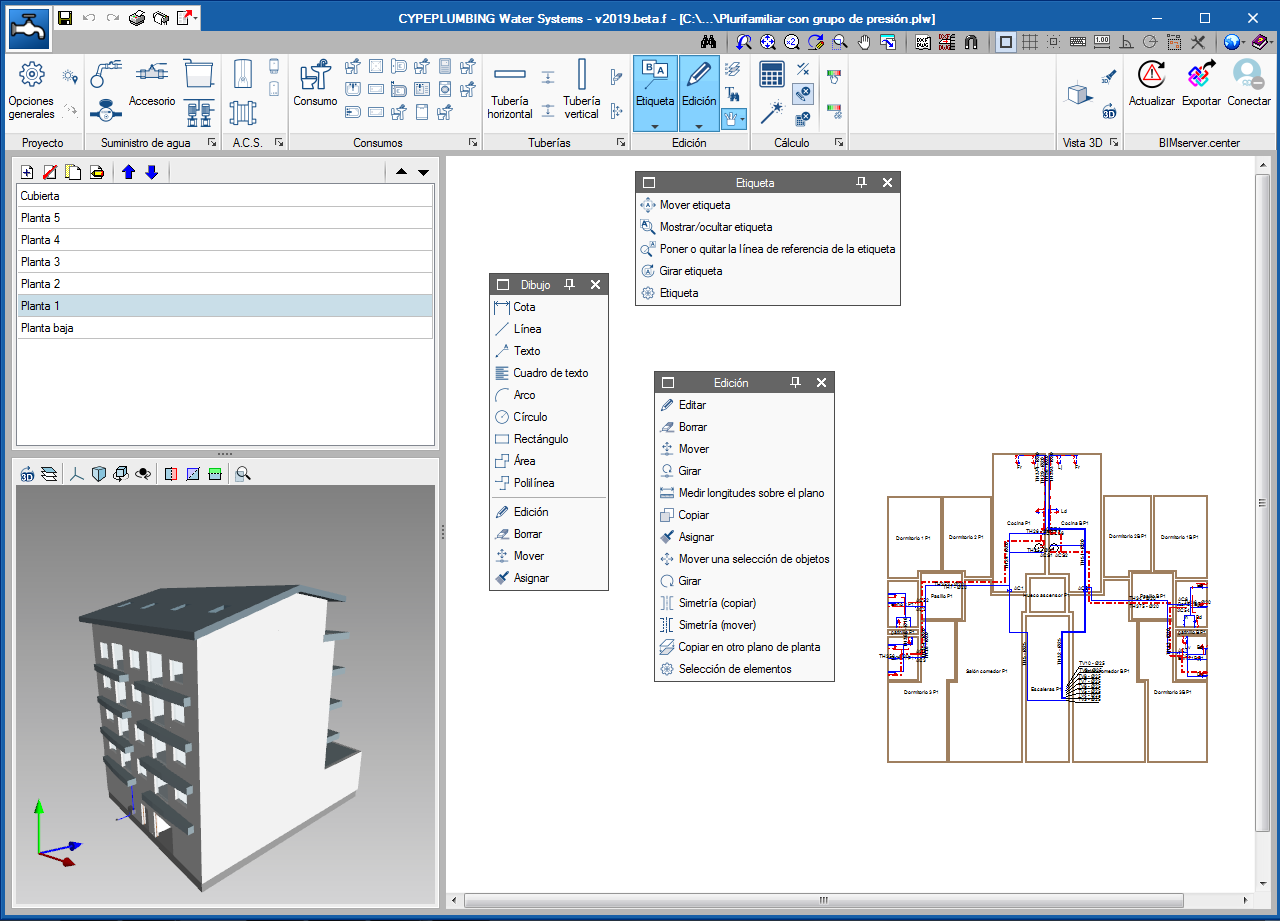Toggle the grid display icon
This screenshot has width=1280, height=921.
[1030, 42]
